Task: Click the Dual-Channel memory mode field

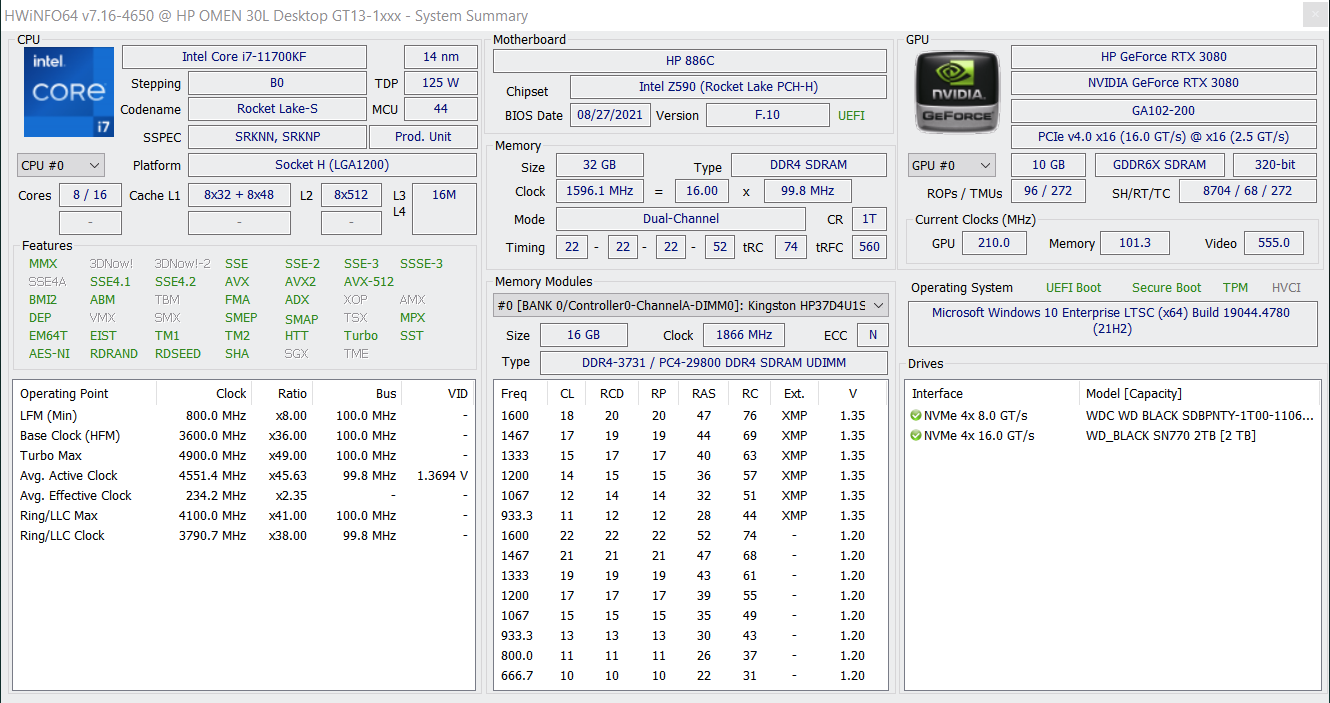Action: click(x=680, y=219)
